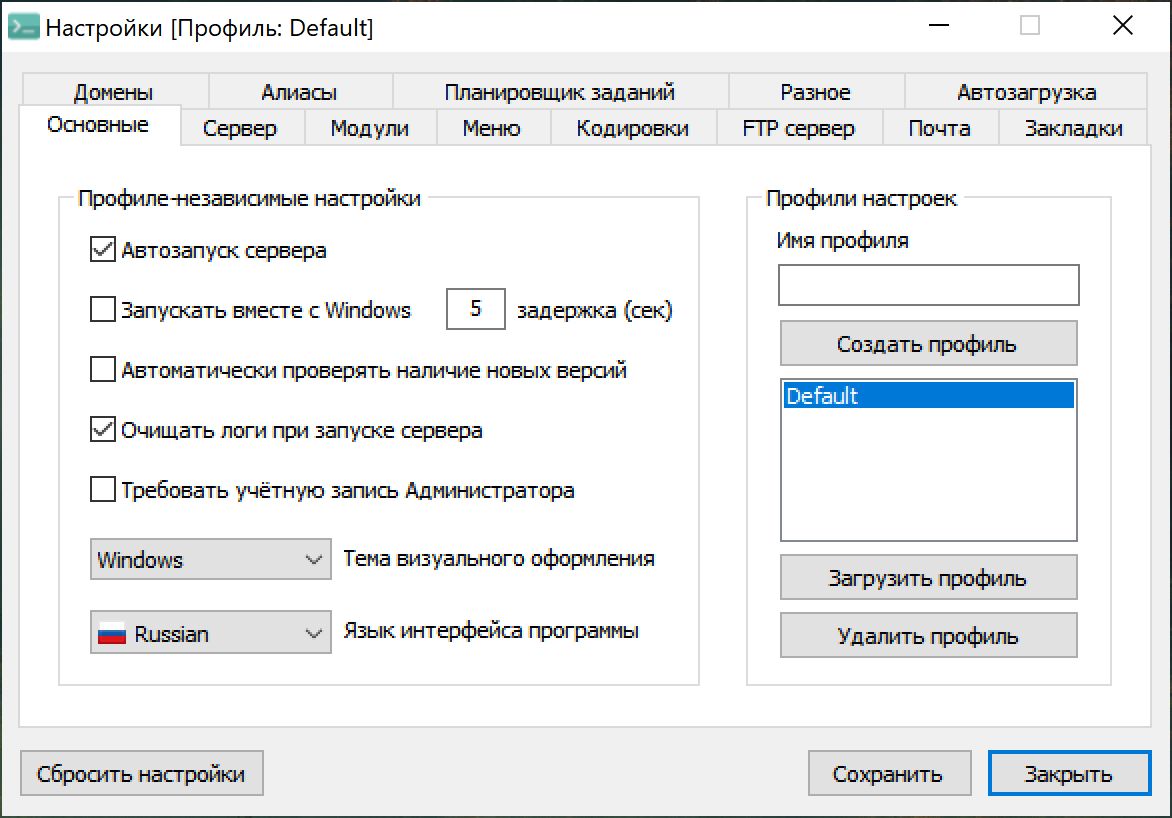Open the Модули tab
The image size is (1172, 818).
pos(369,128)
